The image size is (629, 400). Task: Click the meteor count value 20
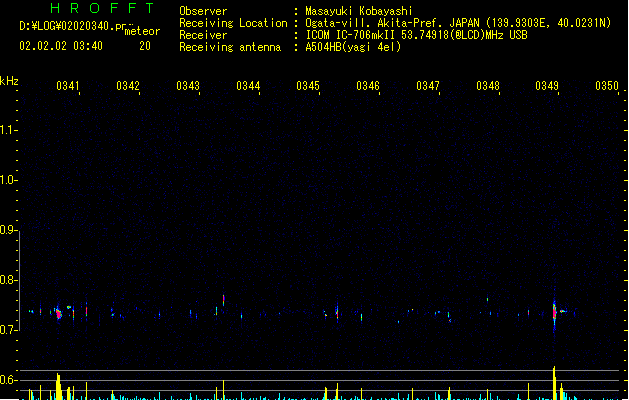point(145,46)
